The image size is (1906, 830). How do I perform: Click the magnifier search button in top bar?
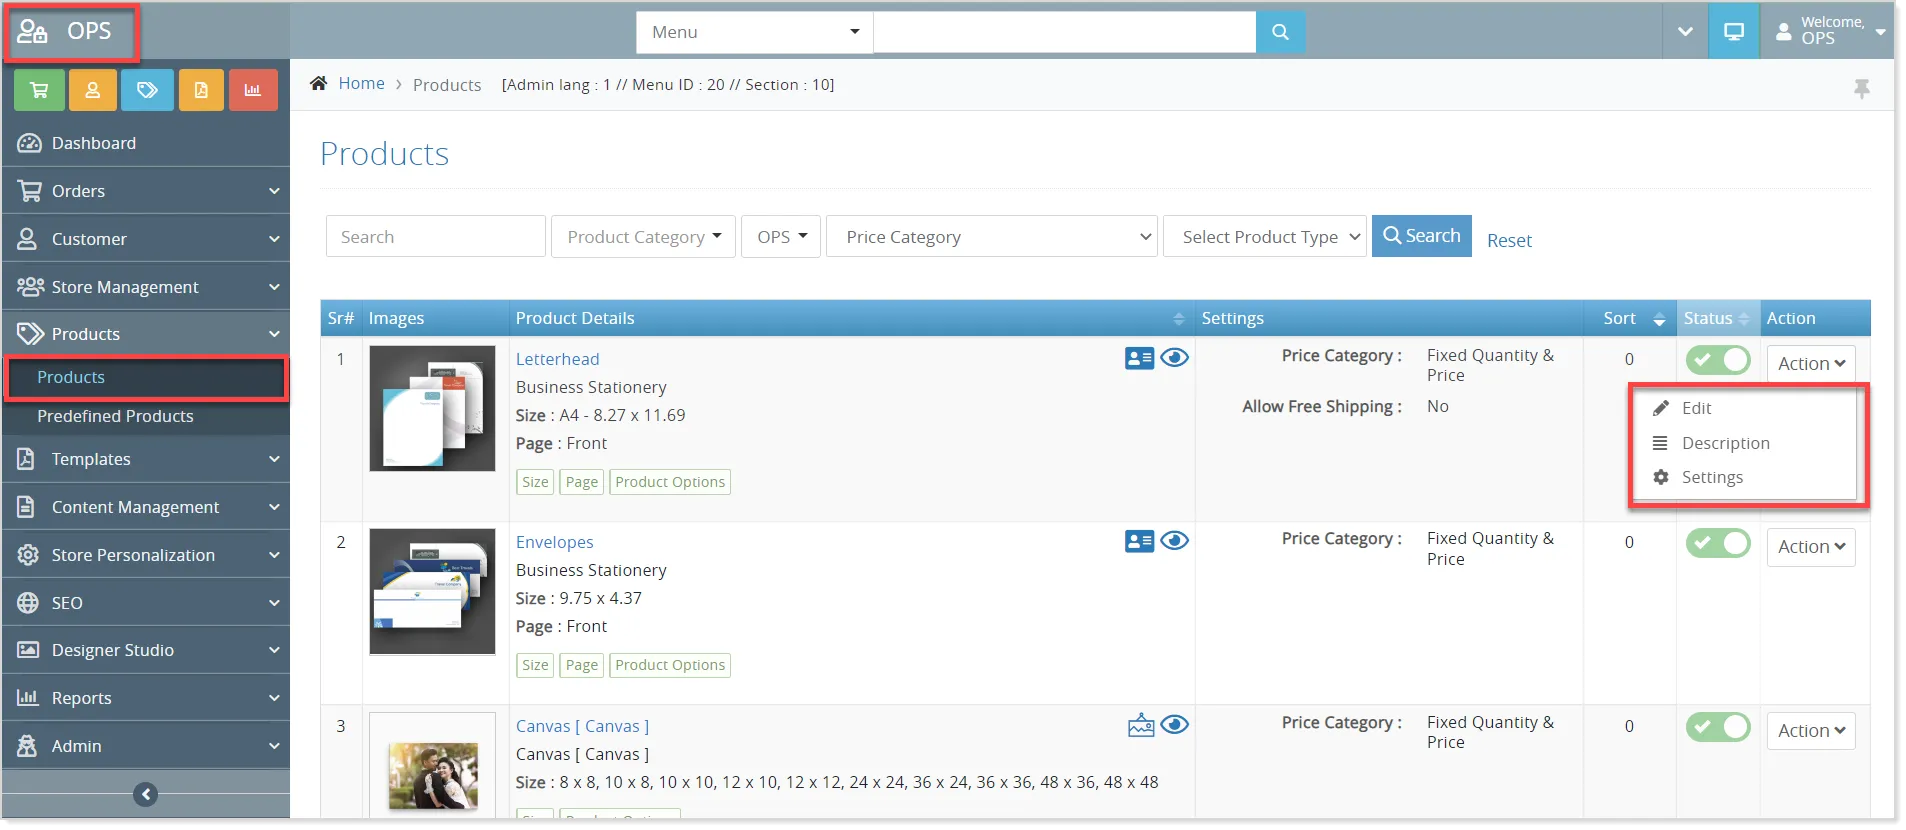coord(1280,32)
